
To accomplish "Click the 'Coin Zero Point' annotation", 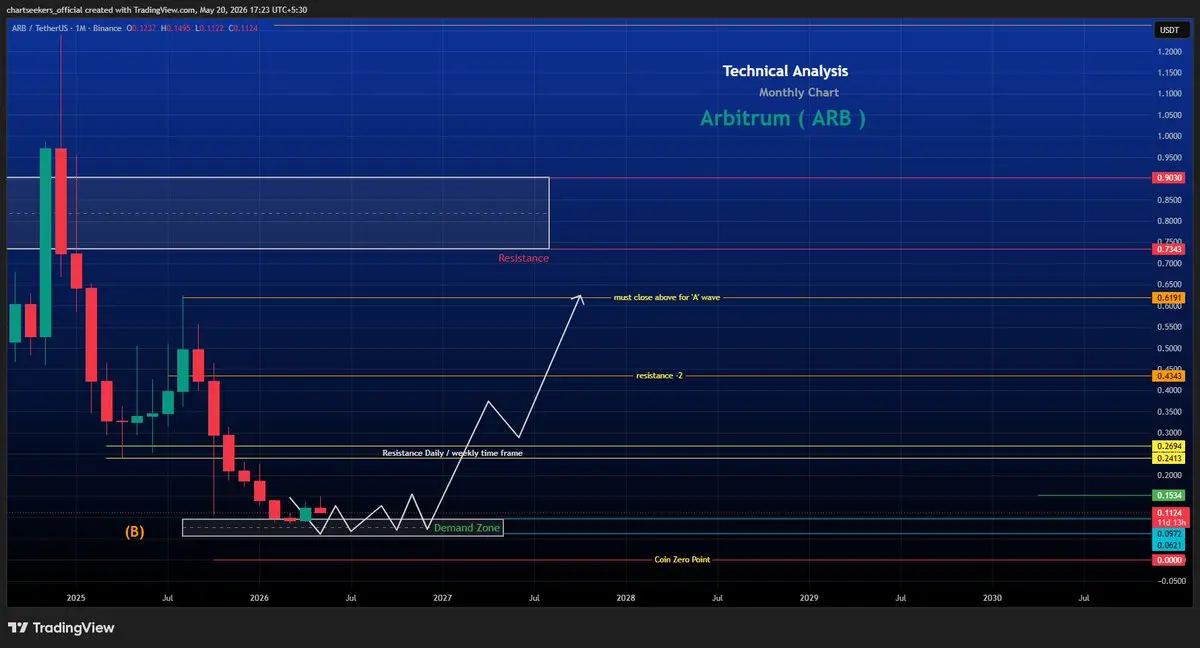I will [x=682, y=560].
